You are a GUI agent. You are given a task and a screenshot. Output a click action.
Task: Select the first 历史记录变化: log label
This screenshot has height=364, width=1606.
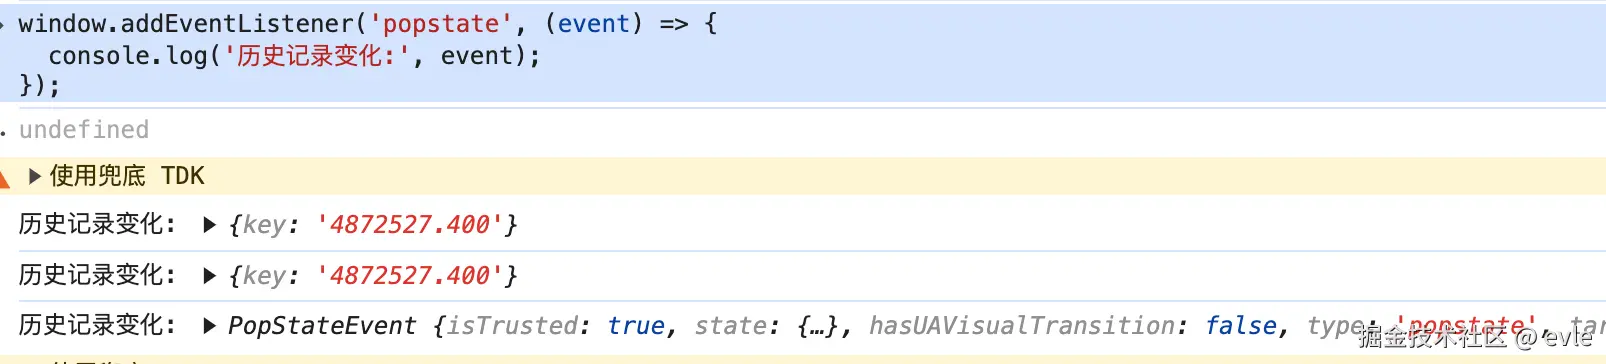point(97,224)
